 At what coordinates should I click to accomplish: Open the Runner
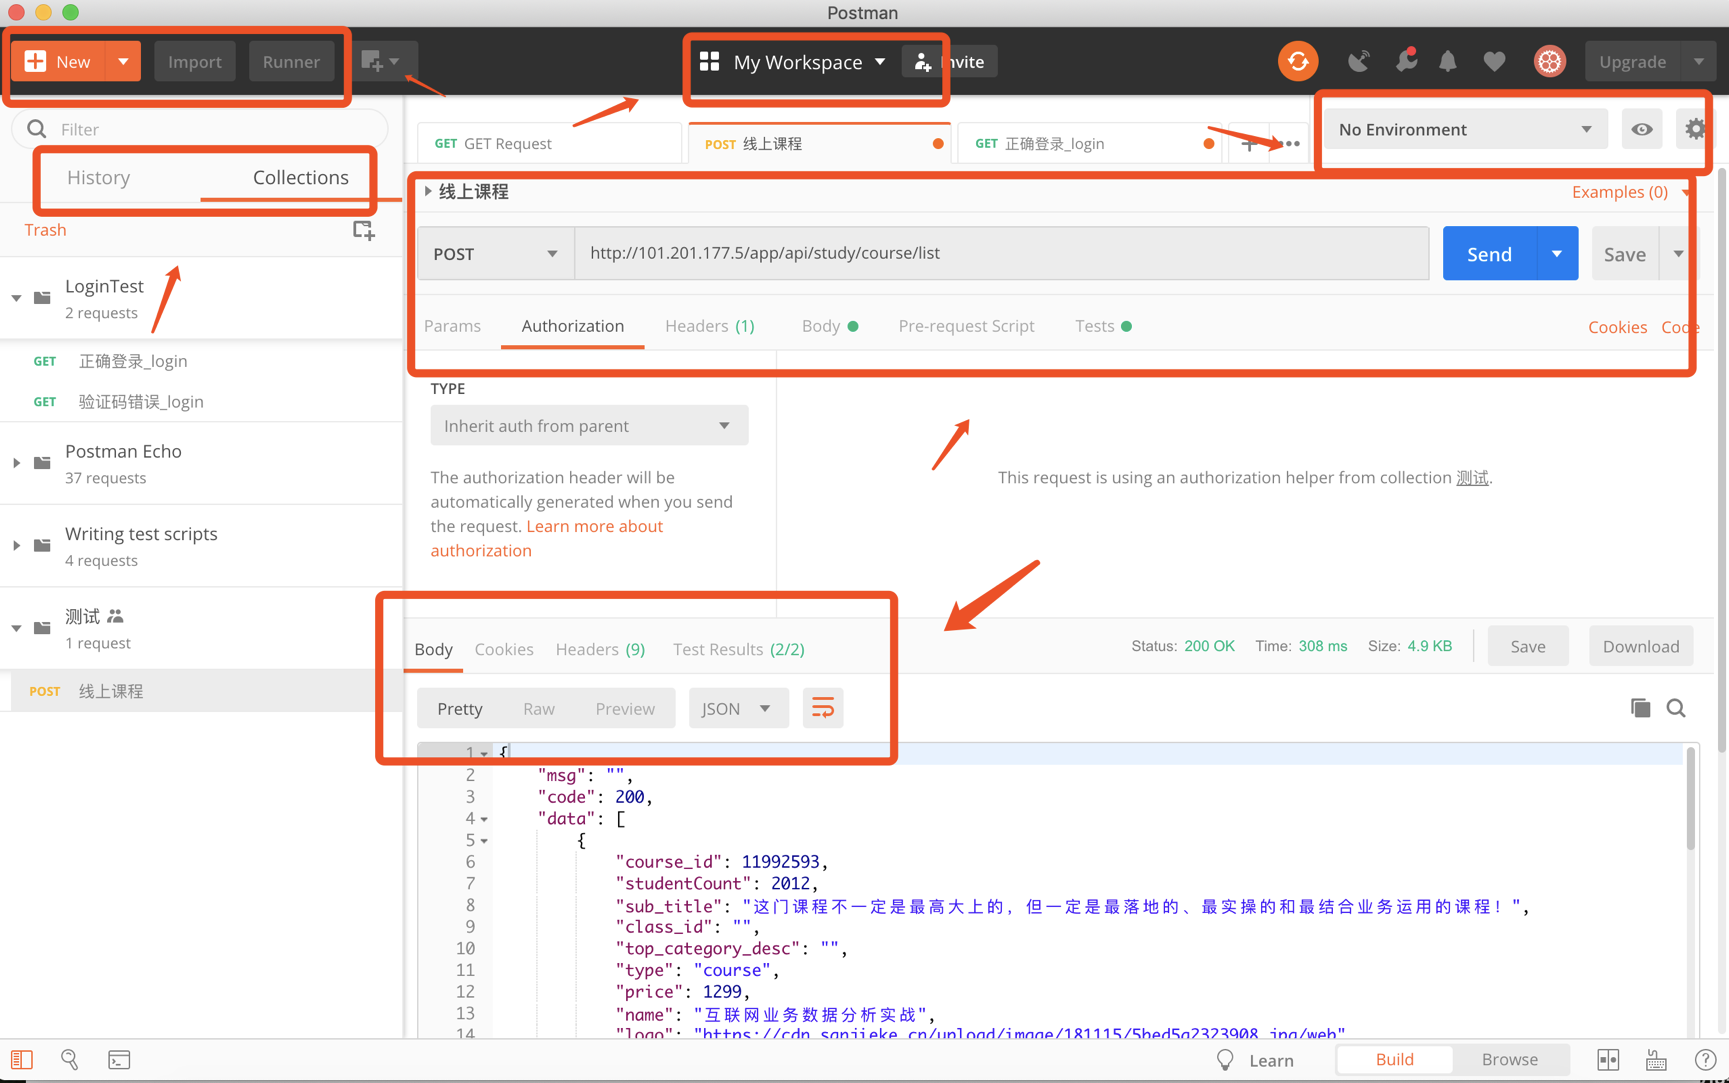[x=291, y=61]
